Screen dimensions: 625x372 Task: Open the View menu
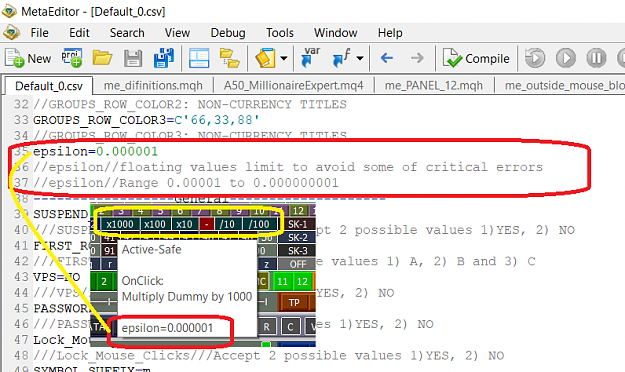177,33
